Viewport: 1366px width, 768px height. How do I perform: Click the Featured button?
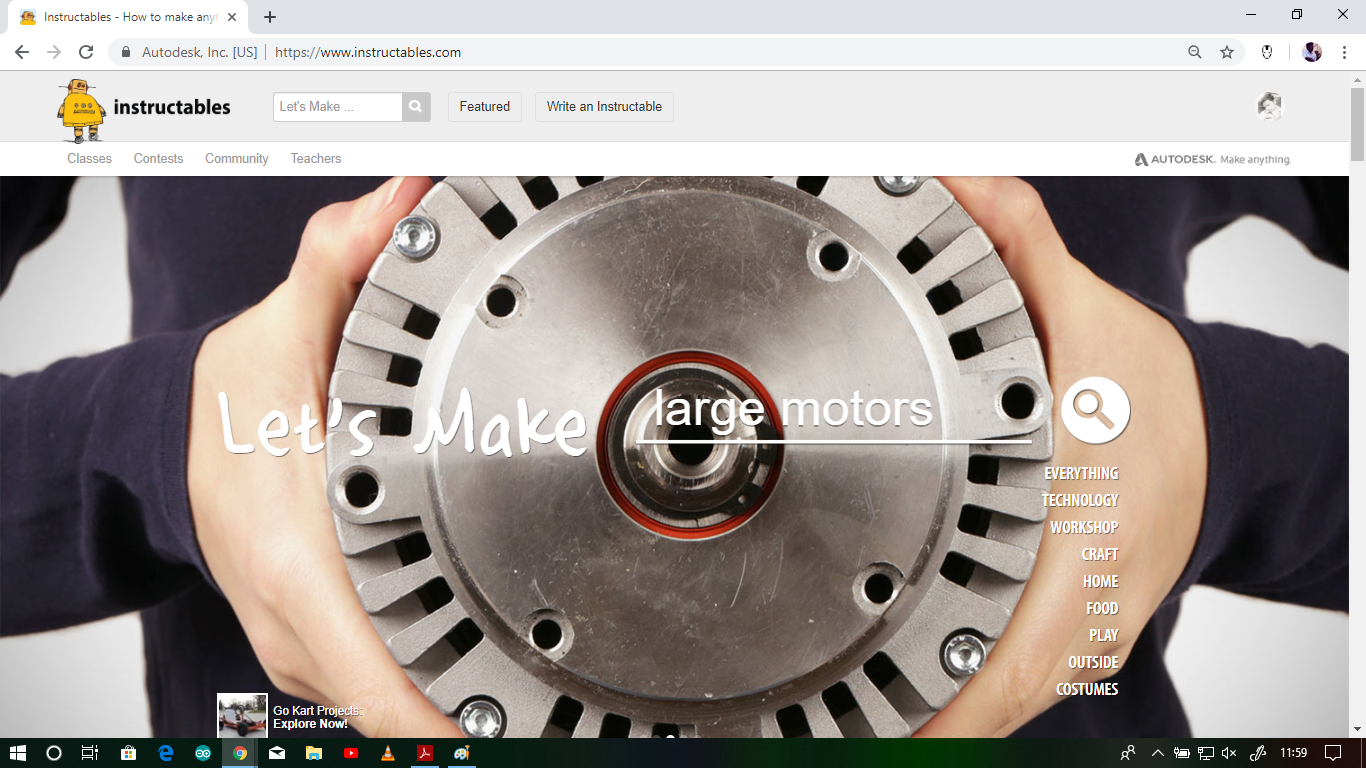[485, 107]
